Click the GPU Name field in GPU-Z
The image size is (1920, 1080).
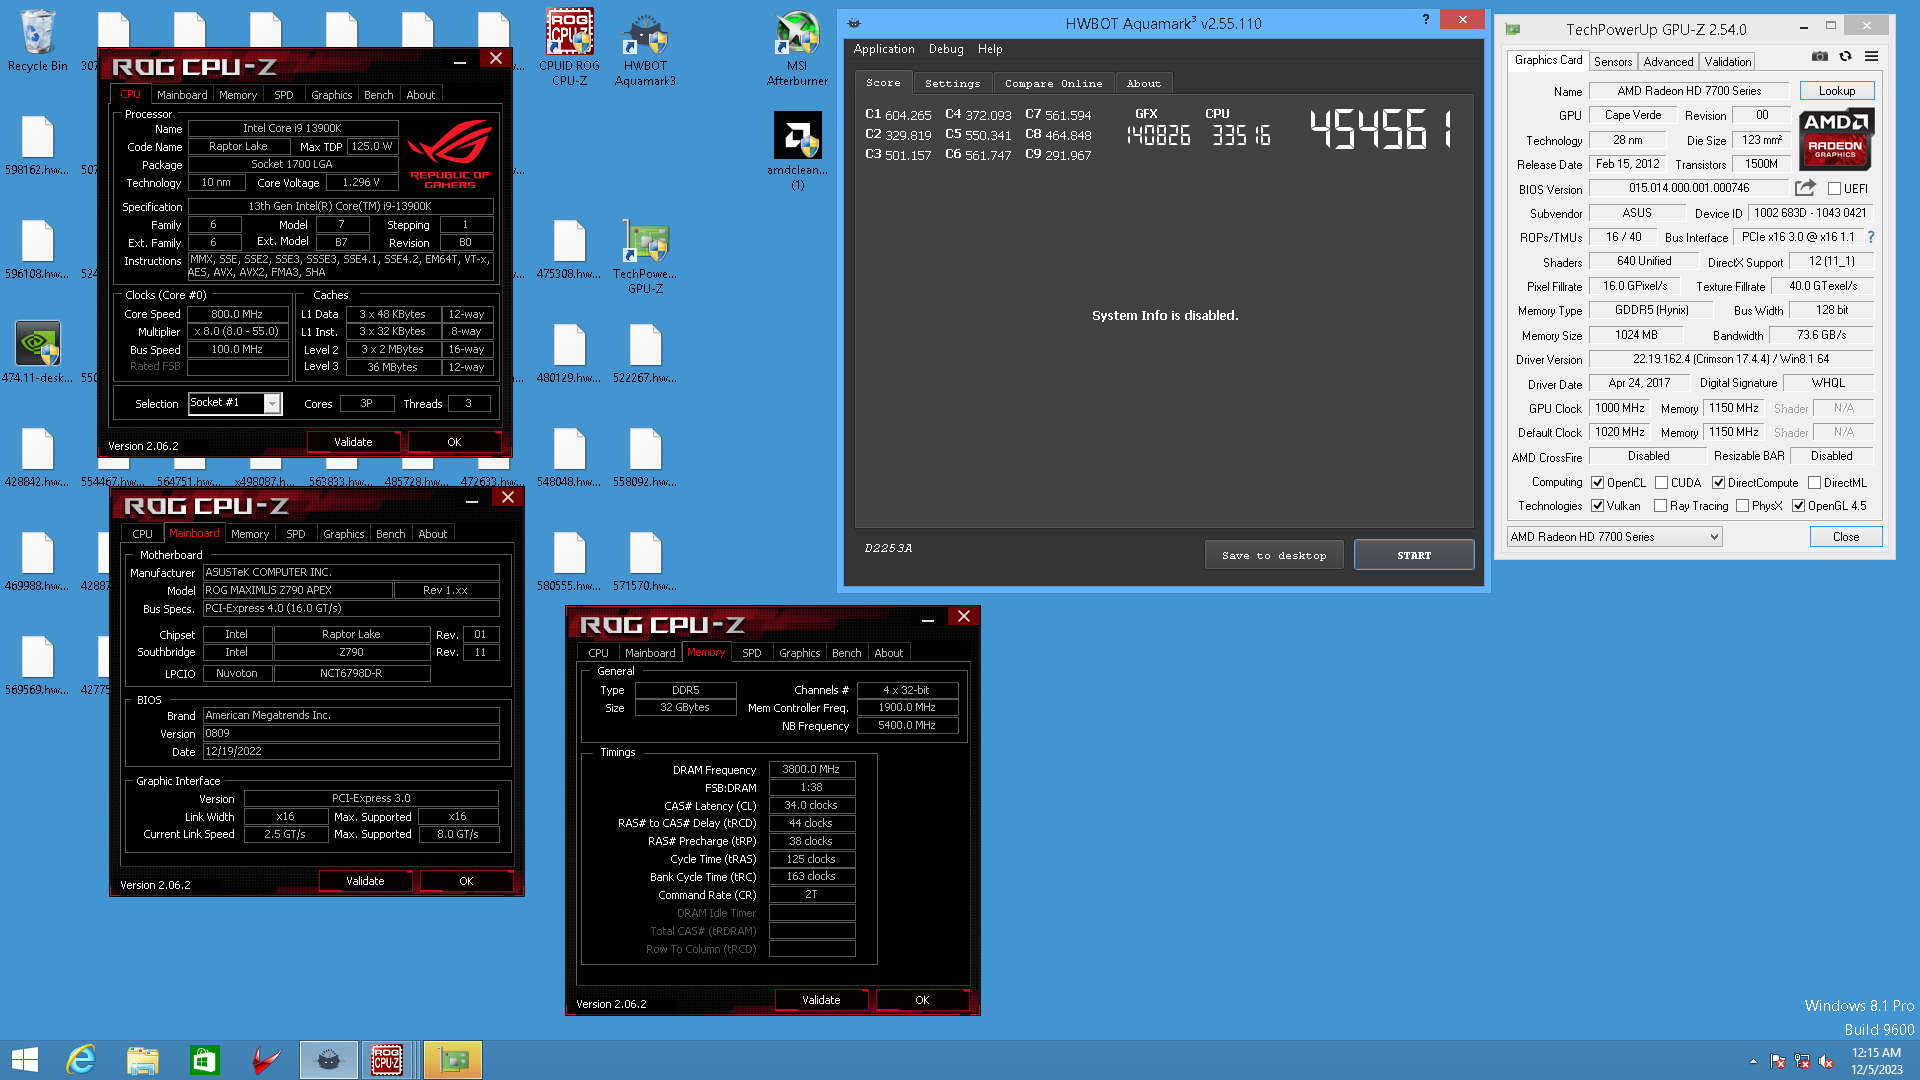click(x=1689, y=91)
